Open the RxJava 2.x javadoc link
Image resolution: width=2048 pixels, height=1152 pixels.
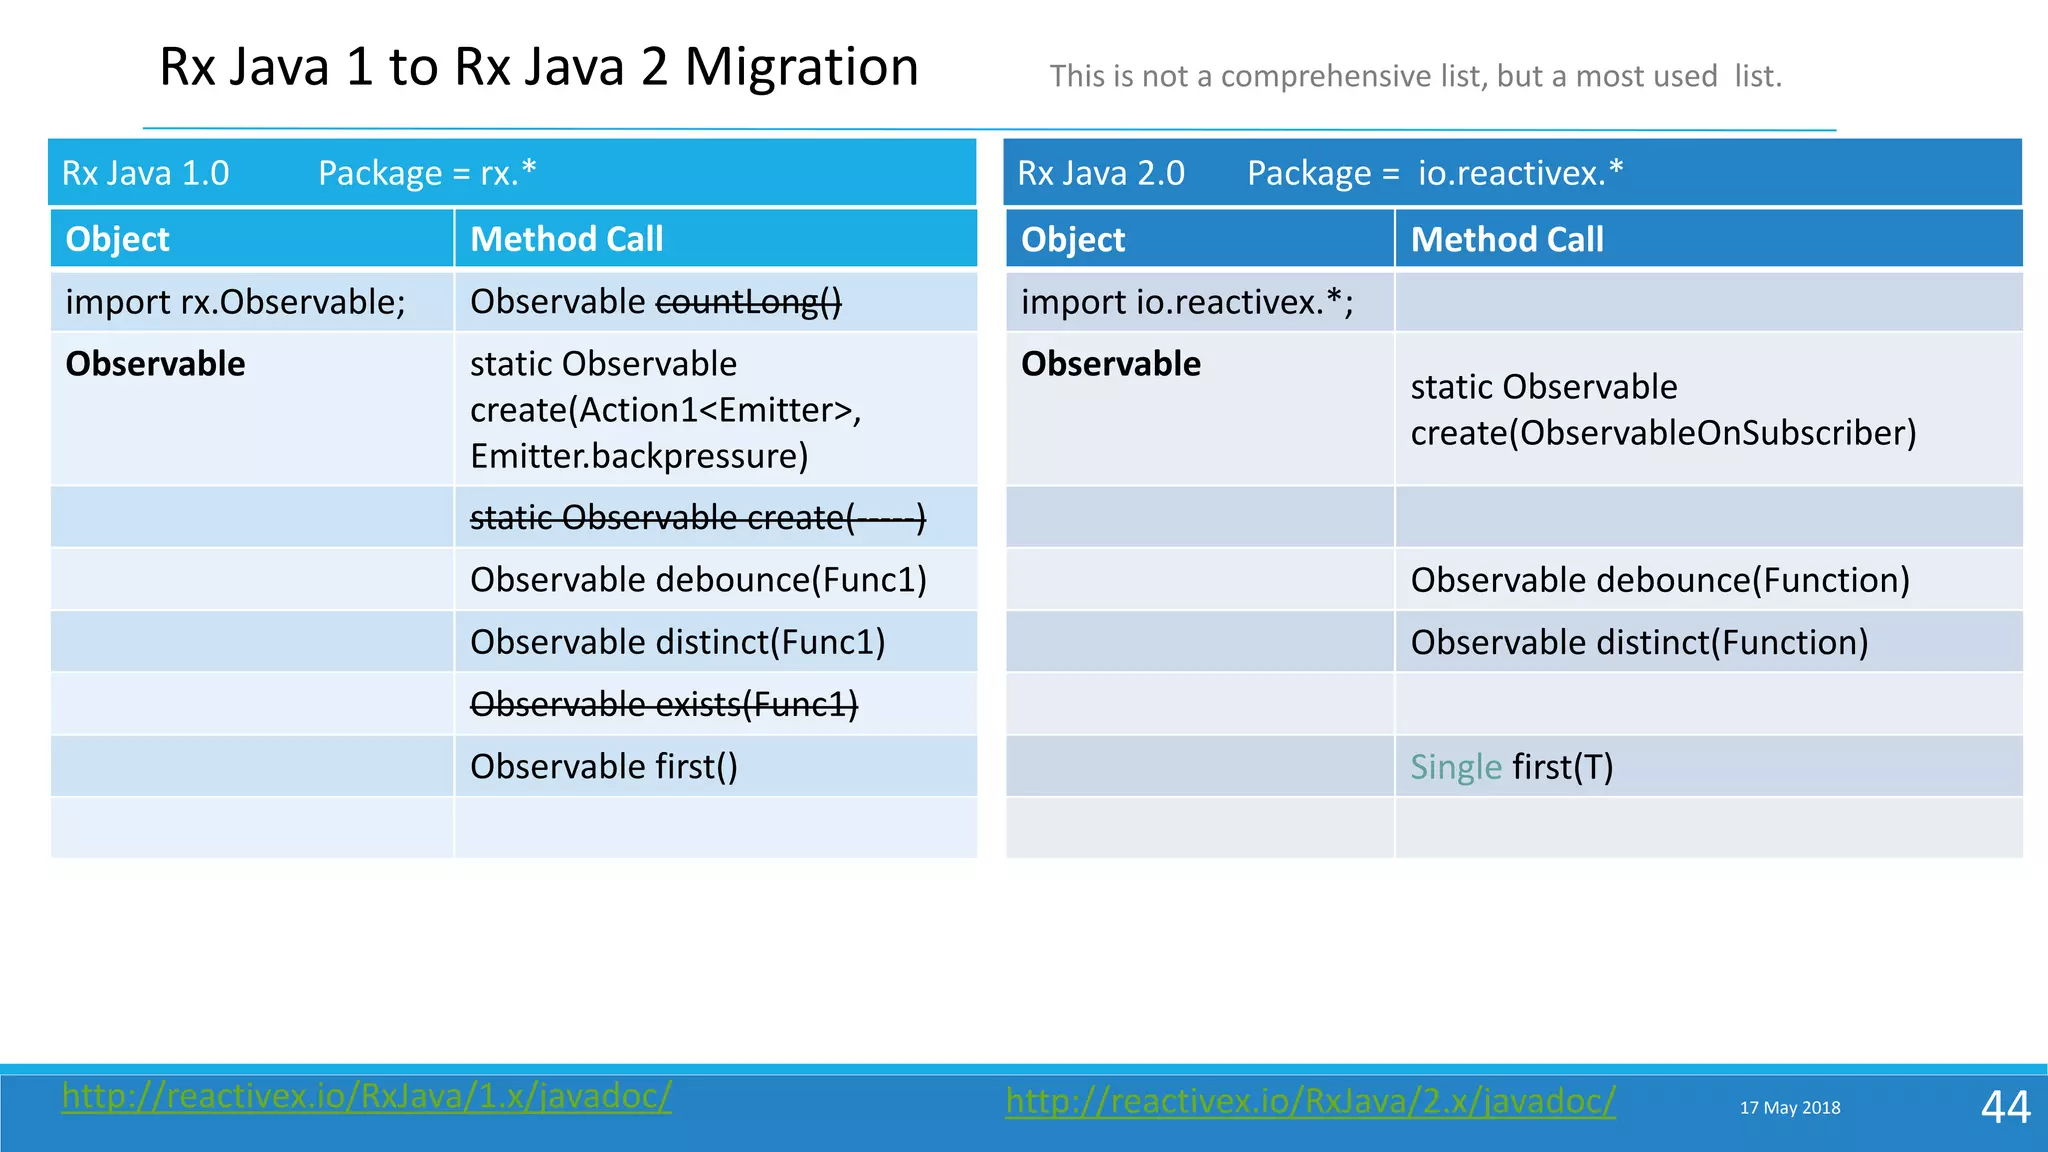[1310, 1101]
